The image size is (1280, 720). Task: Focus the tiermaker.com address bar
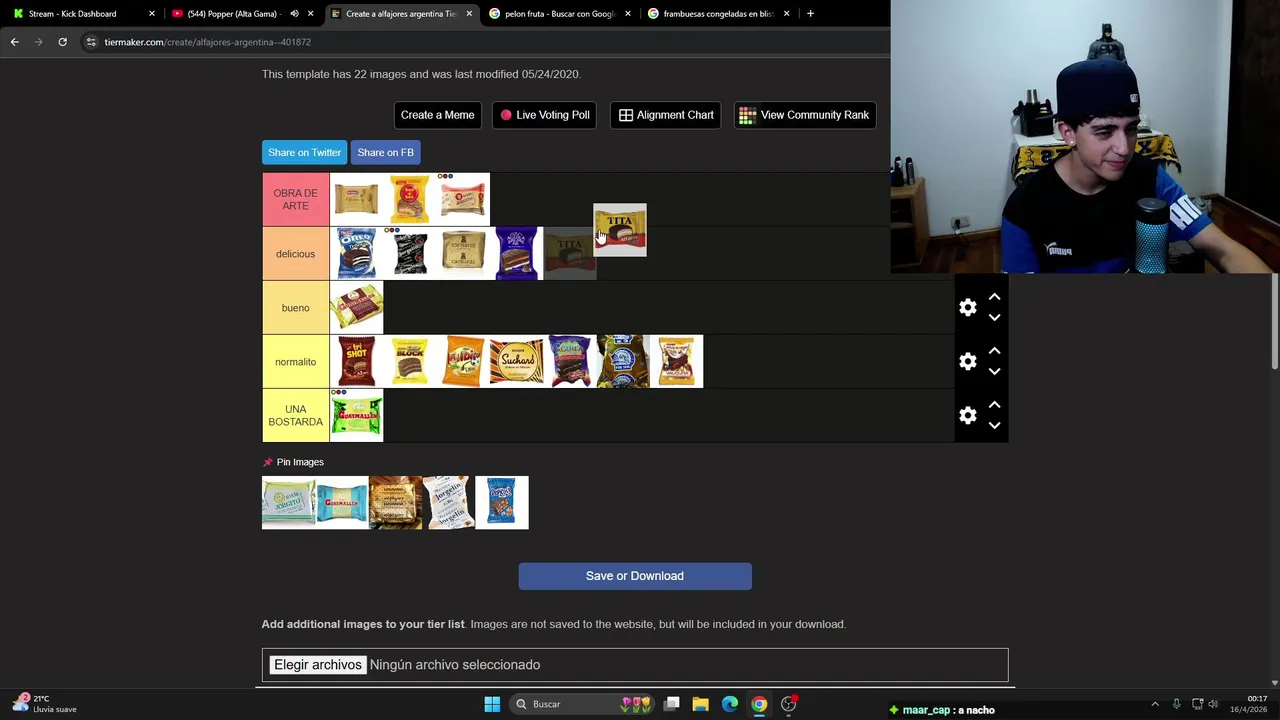[480, 42]
